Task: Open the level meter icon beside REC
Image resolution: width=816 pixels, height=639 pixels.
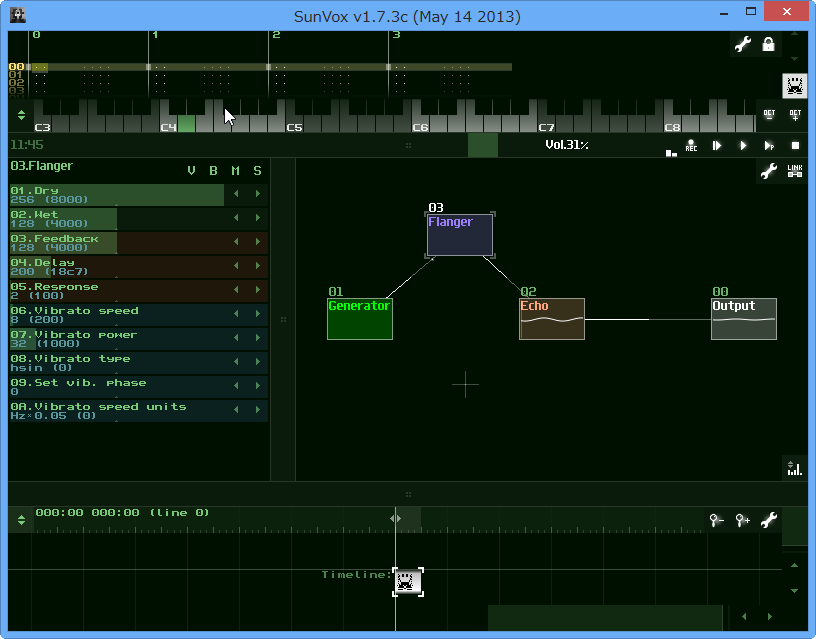Action: [671, 153]
